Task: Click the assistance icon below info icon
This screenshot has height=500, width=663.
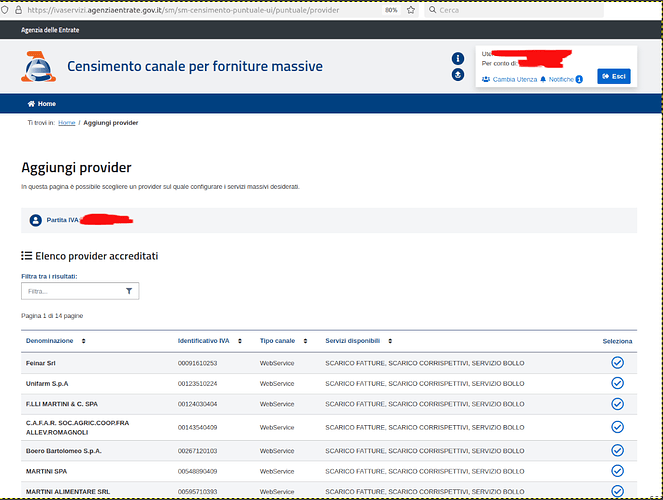Action: [458, 75]
